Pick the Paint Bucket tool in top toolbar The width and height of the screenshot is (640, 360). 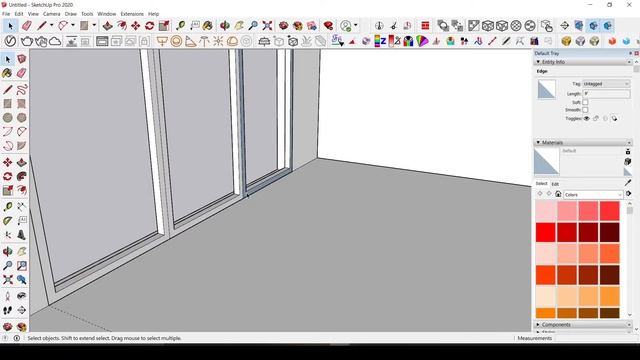[x=208, y=26]
